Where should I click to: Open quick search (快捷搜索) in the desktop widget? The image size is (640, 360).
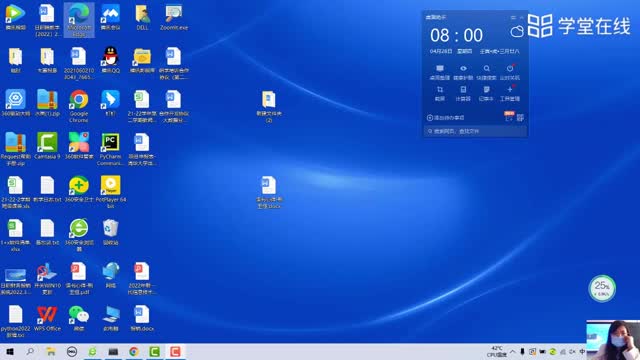[486, 72]
